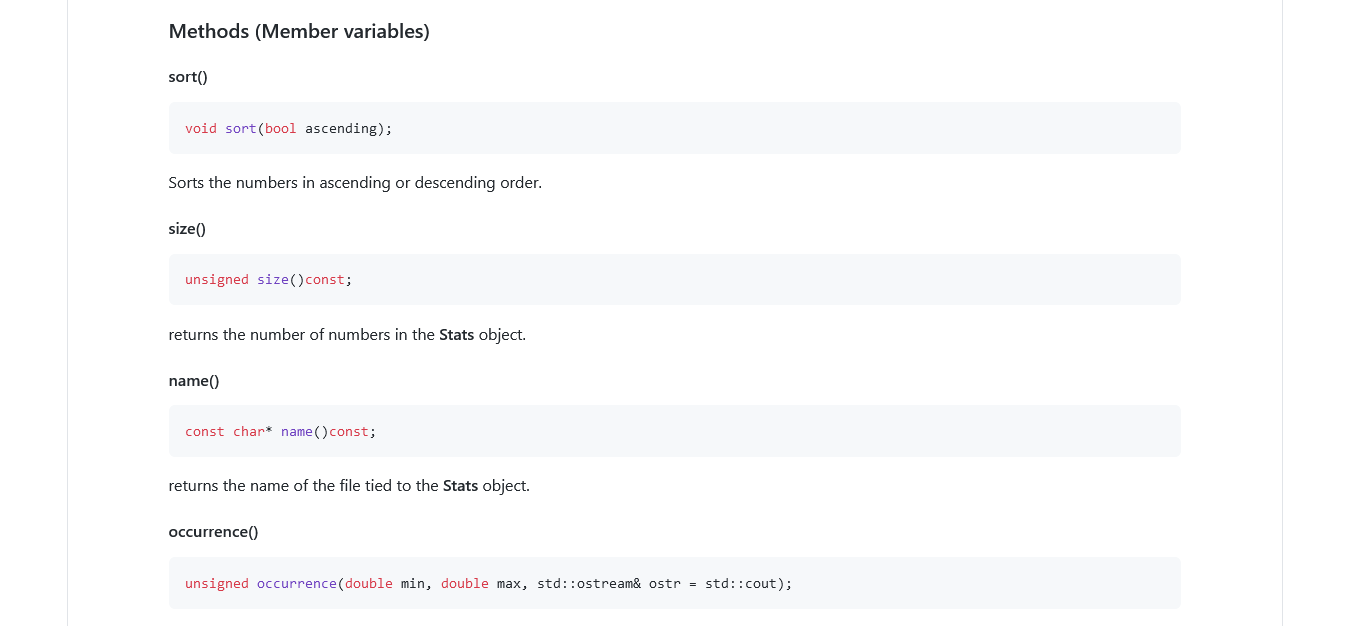Click the bold Stats text near size description
Screen dimensions: 1349x626
456,334
